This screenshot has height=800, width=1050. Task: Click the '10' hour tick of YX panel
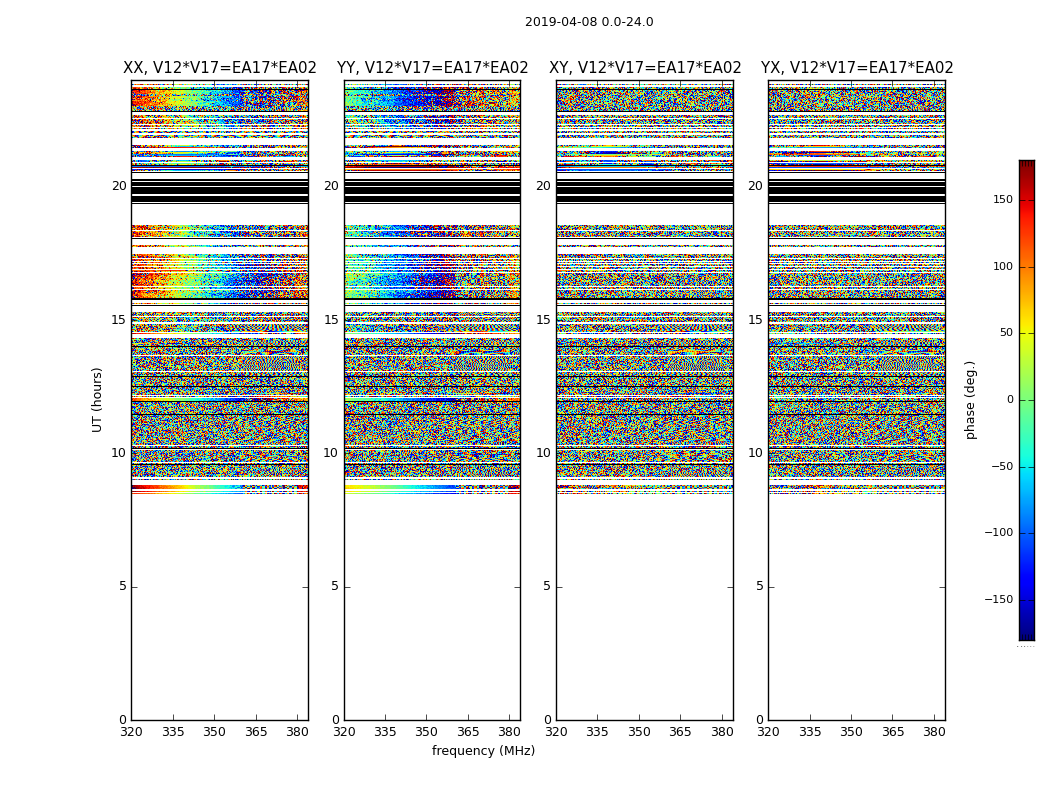point(756,453)
